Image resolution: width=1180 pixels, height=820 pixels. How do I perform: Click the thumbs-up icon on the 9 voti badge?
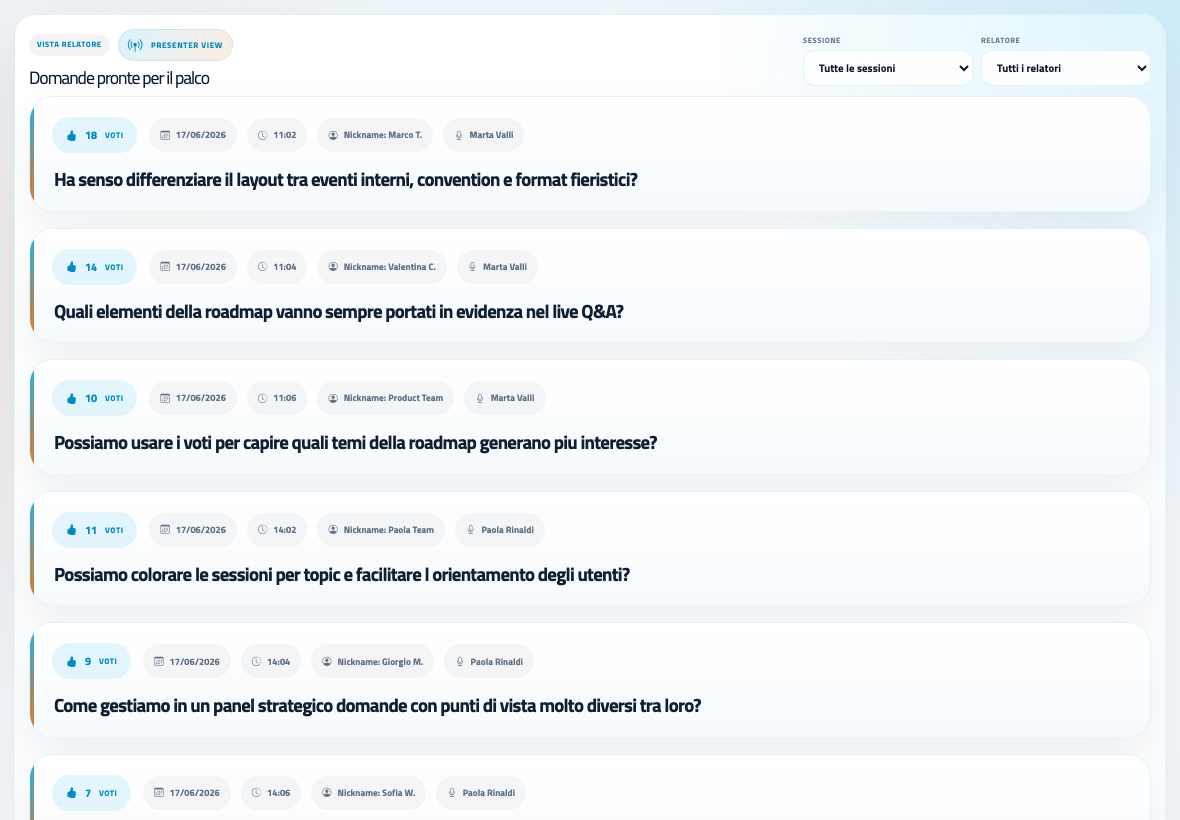[71, 662]
